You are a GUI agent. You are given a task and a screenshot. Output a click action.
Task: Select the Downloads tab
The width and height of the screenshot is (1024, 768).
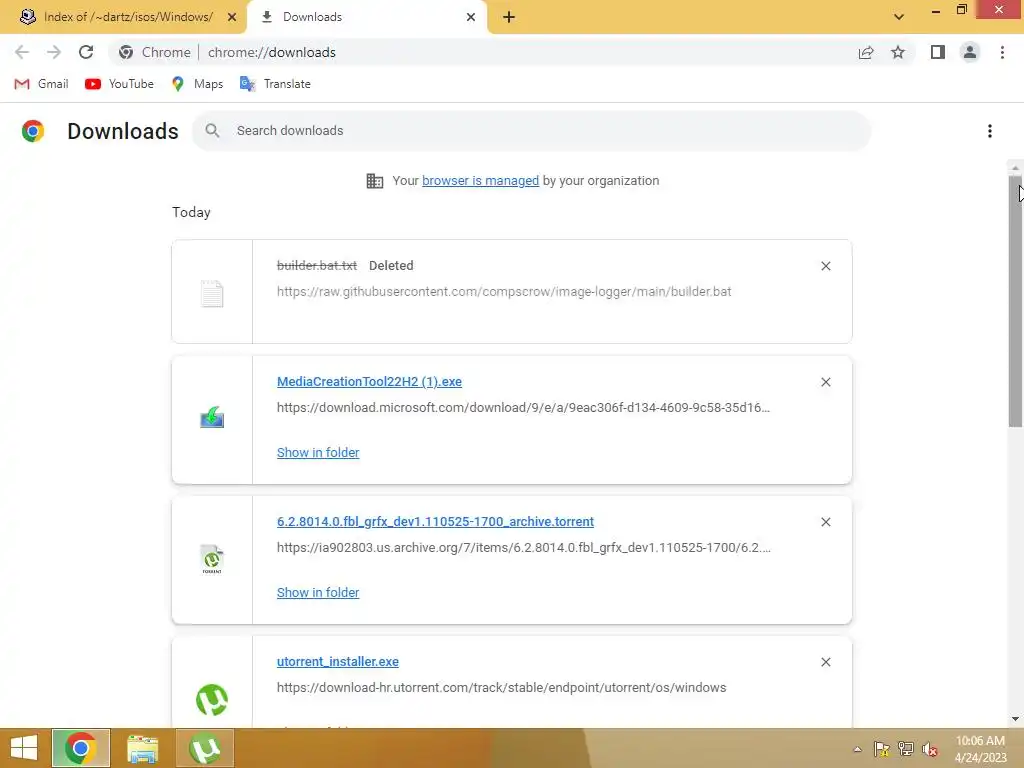click(368, 17)
